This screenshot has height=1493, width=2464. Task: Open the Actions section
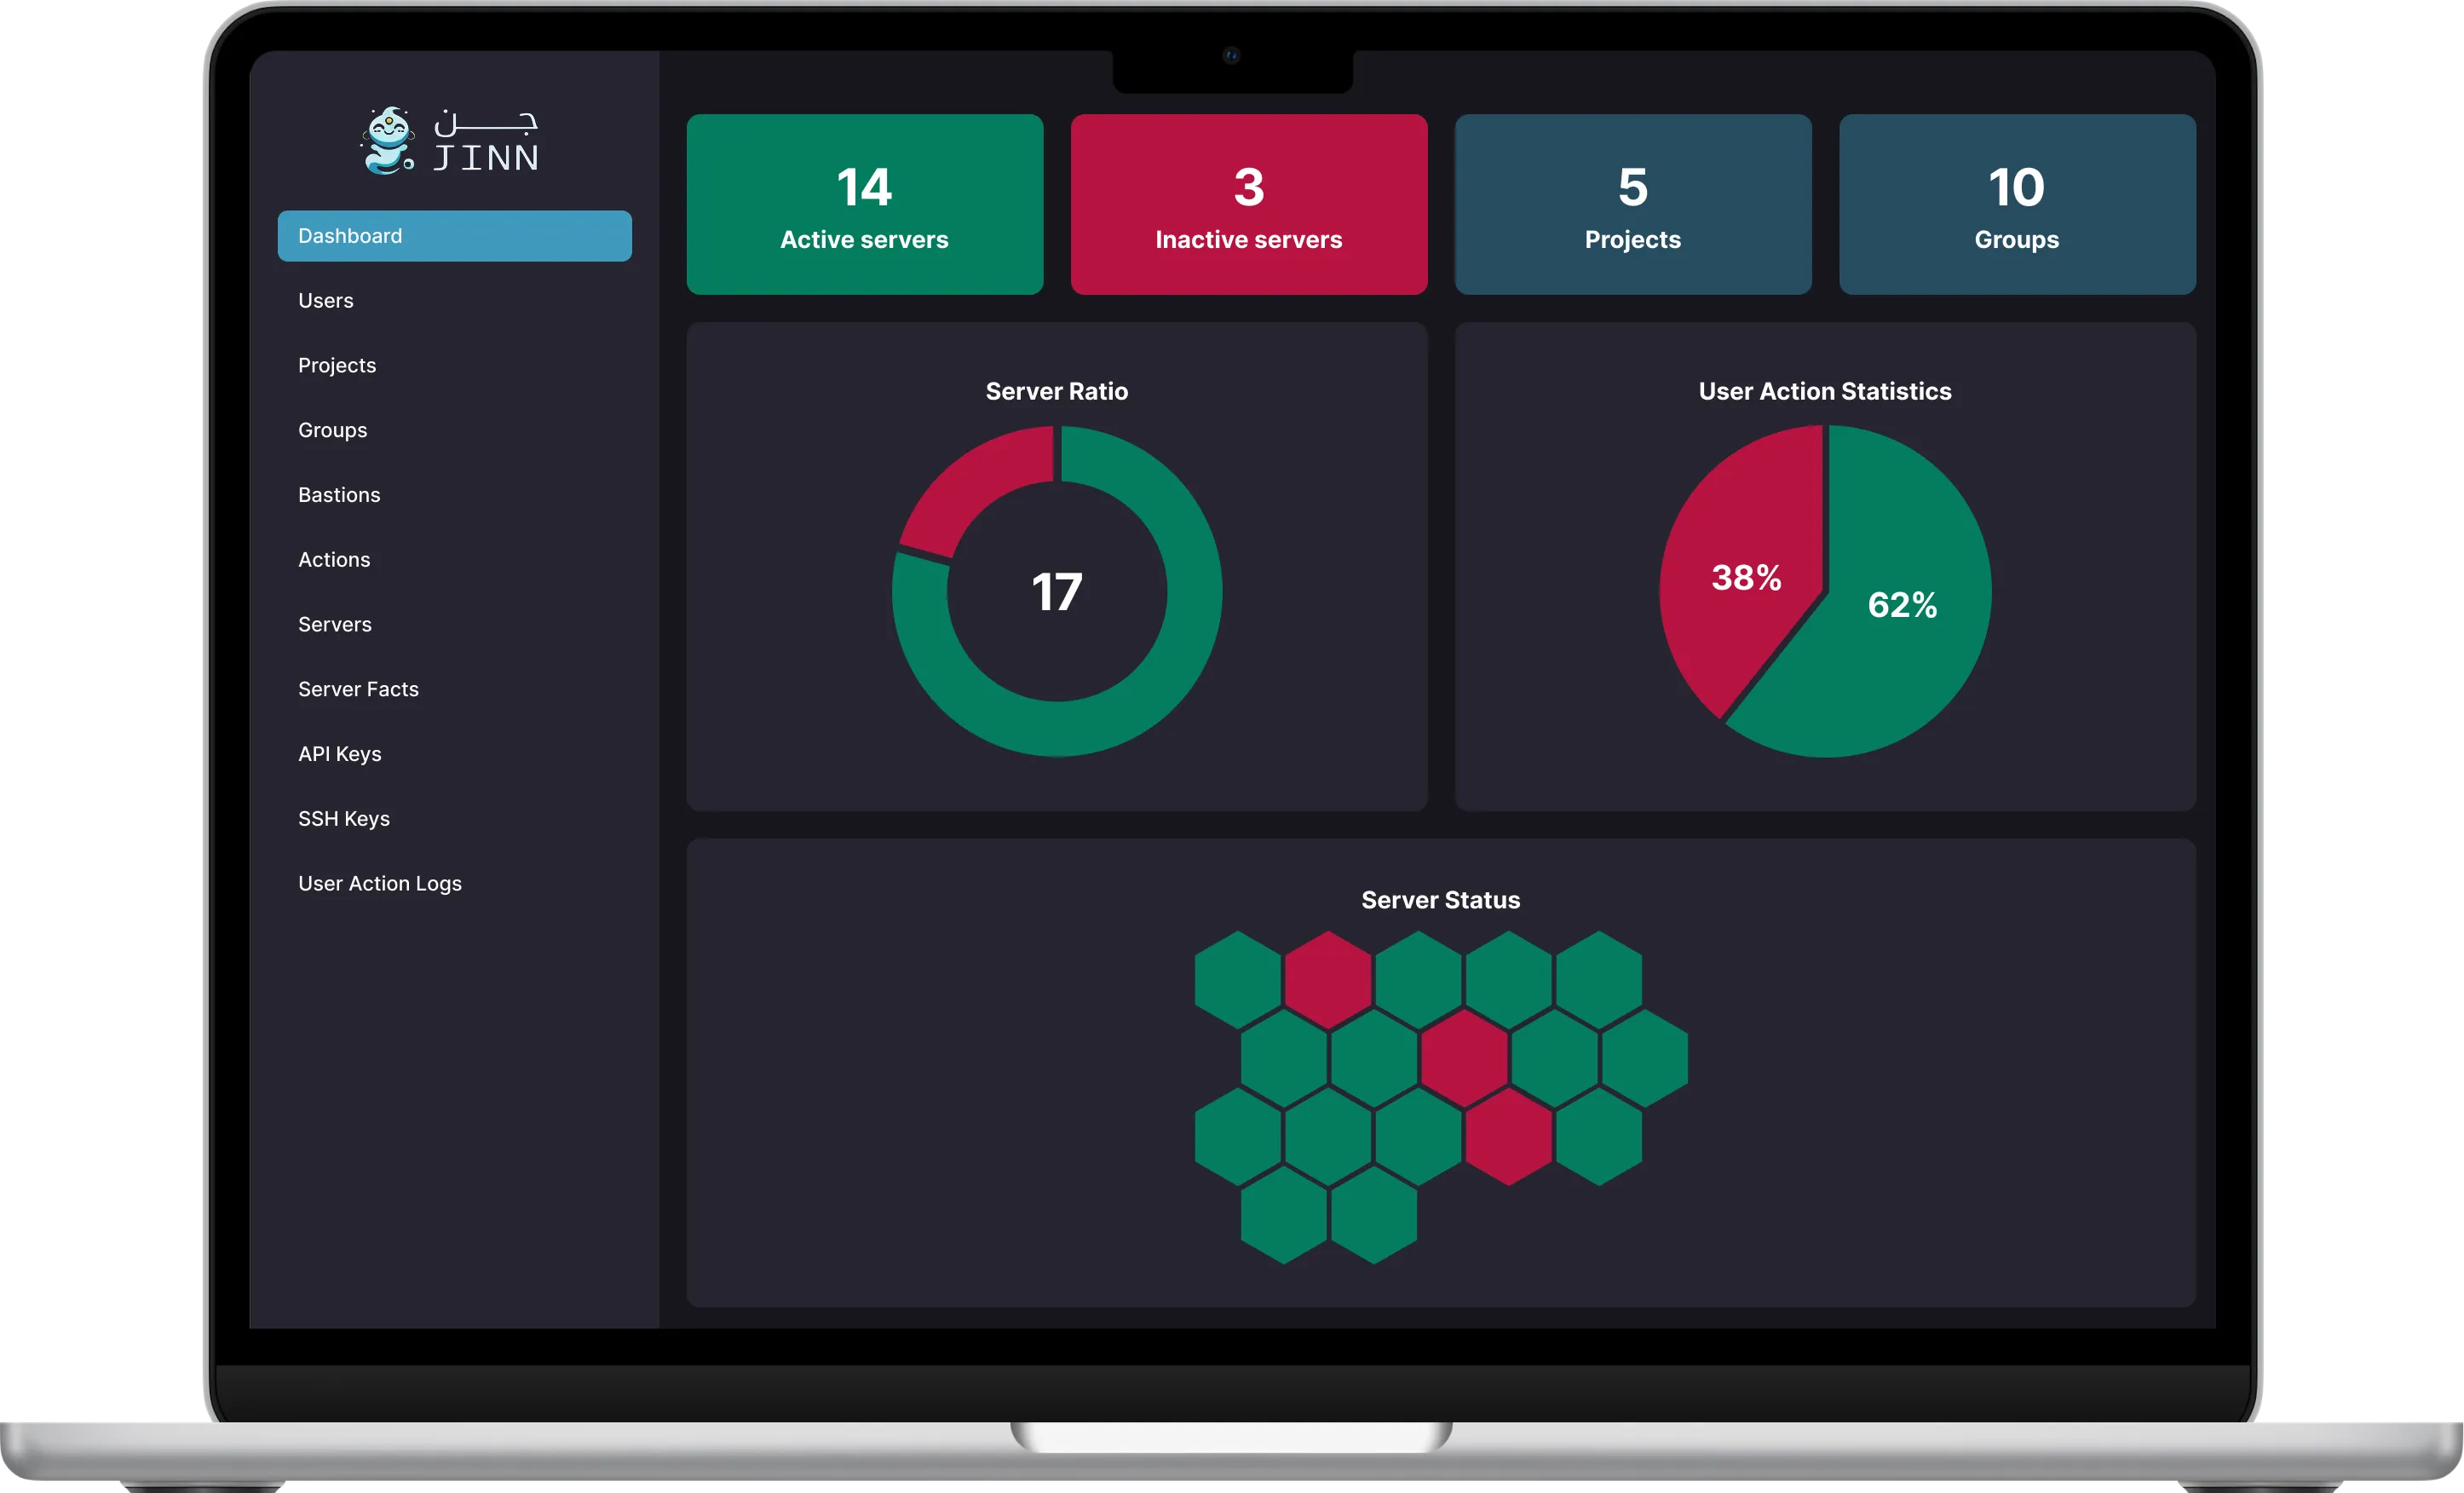[334, 560]
